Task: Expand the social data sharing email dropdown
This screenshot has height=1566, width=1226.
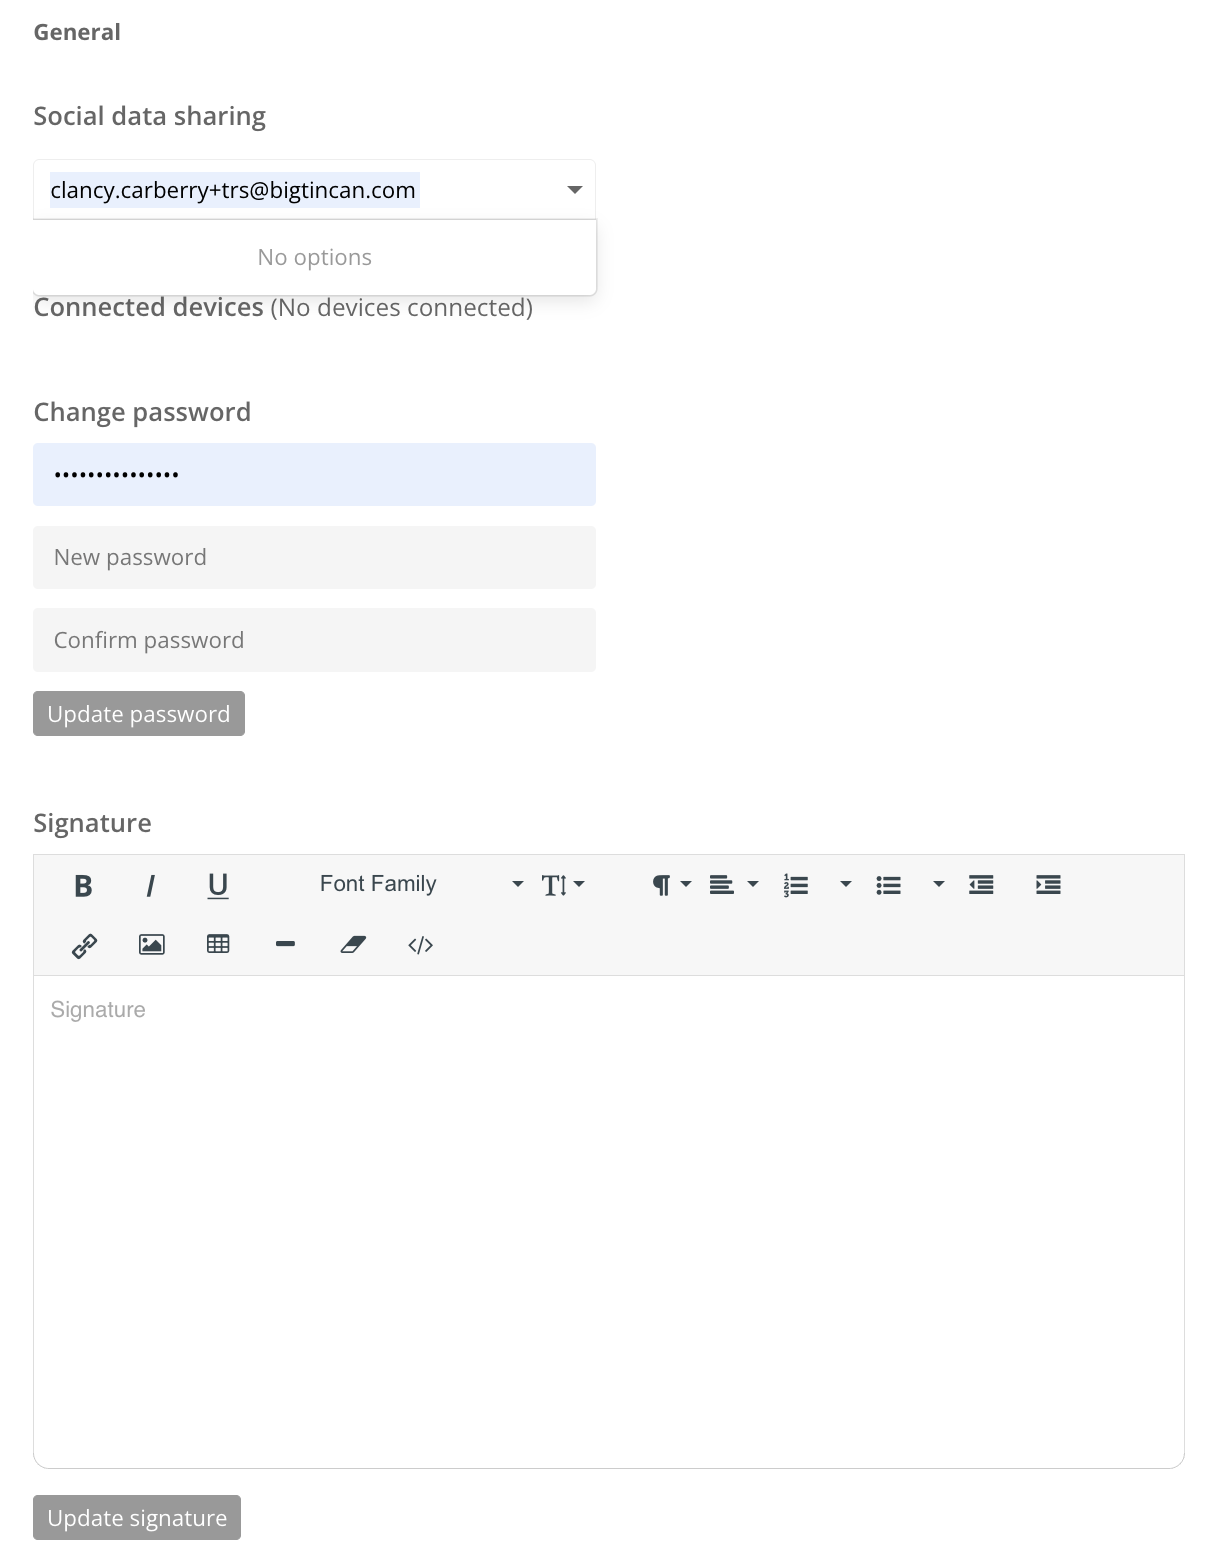Action: (573, 189)
